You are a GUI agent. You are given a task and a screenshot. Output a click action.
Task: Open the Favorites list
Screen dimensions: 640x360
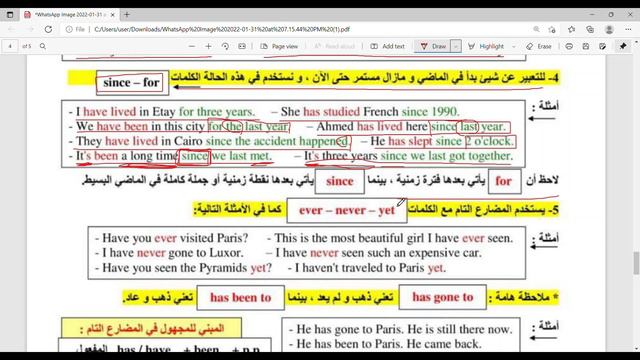tap(571, 29)
